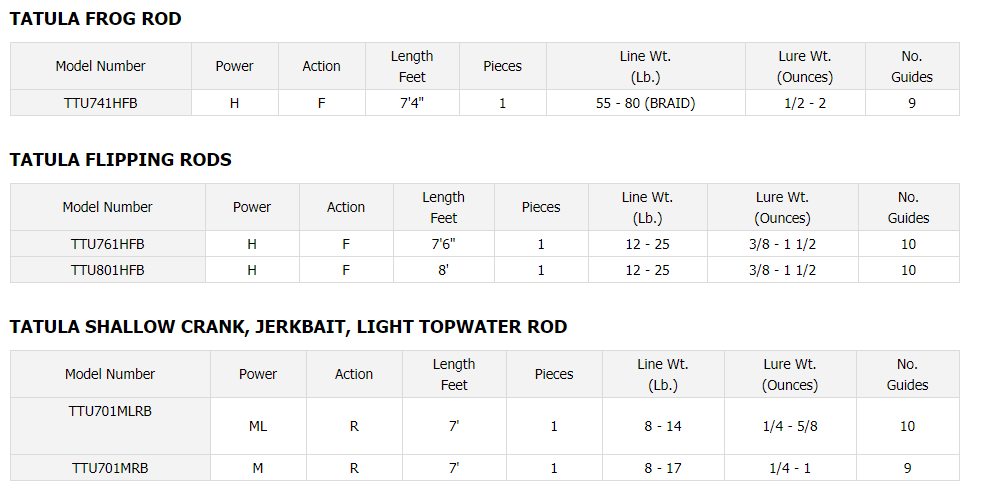This screenshot has height=501, width=996.
Task: Click the 7'6" length cell
Action: pyautogui.click(x=443, y=243)
